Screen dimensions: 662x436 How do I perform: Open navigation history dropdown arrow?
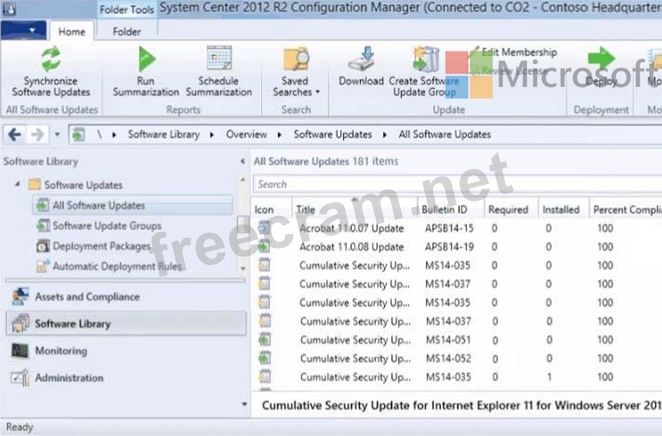coord(57,135)
